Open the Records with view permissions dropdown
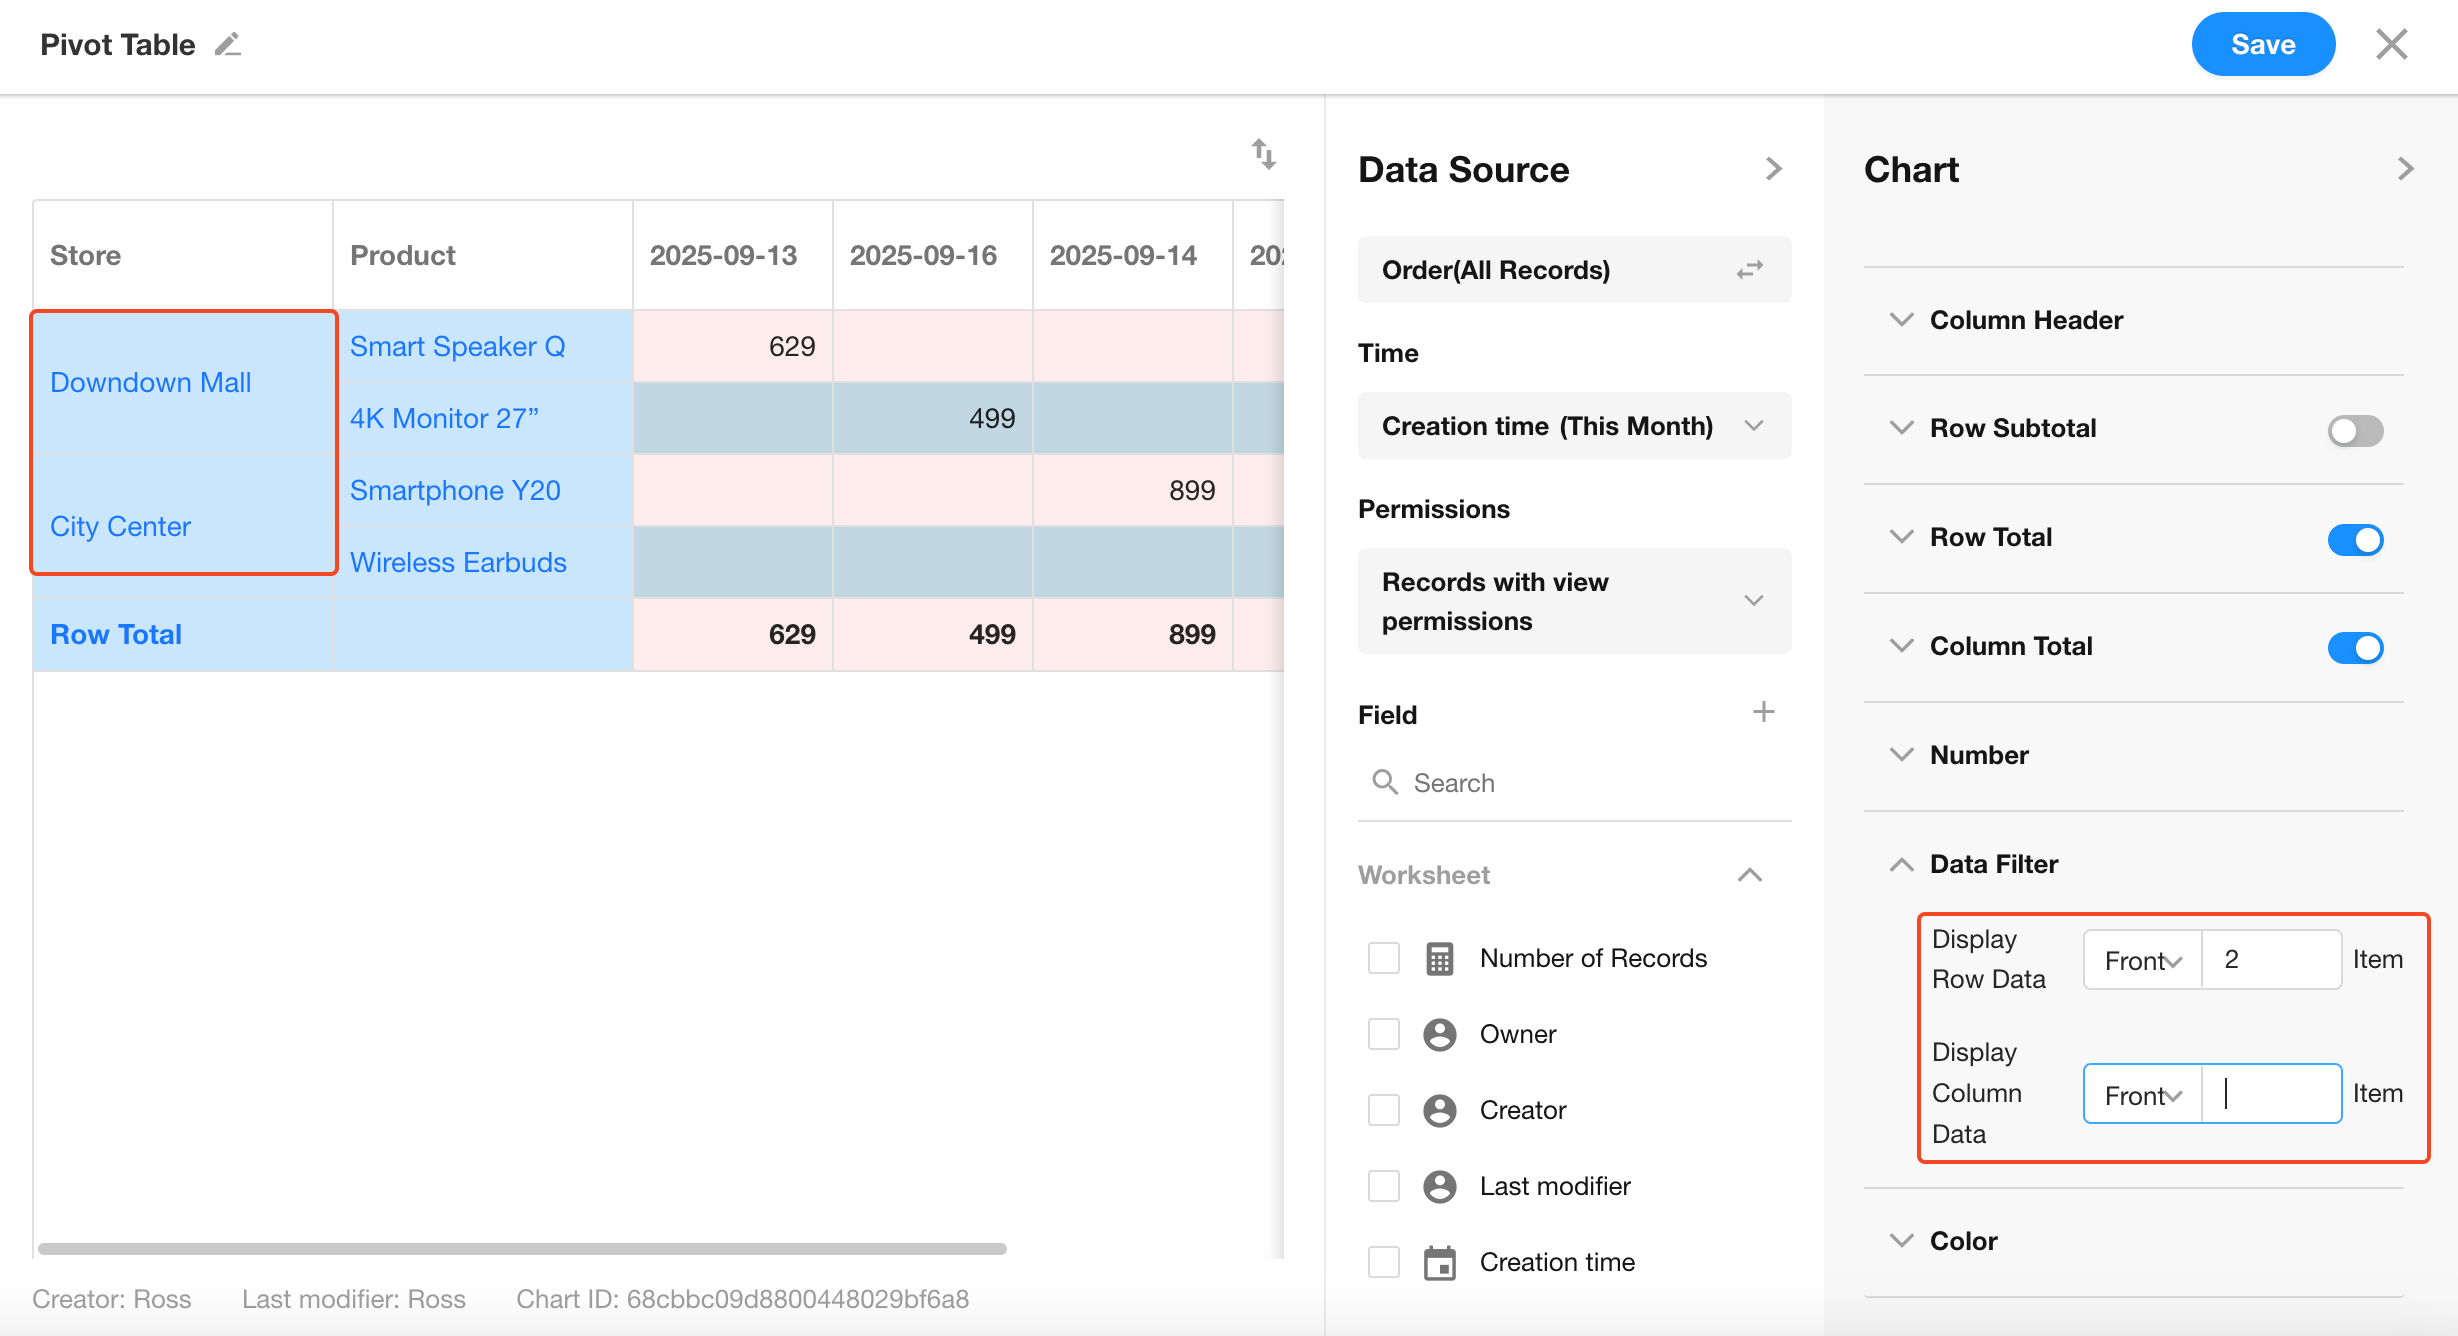 coord(1573,601)
